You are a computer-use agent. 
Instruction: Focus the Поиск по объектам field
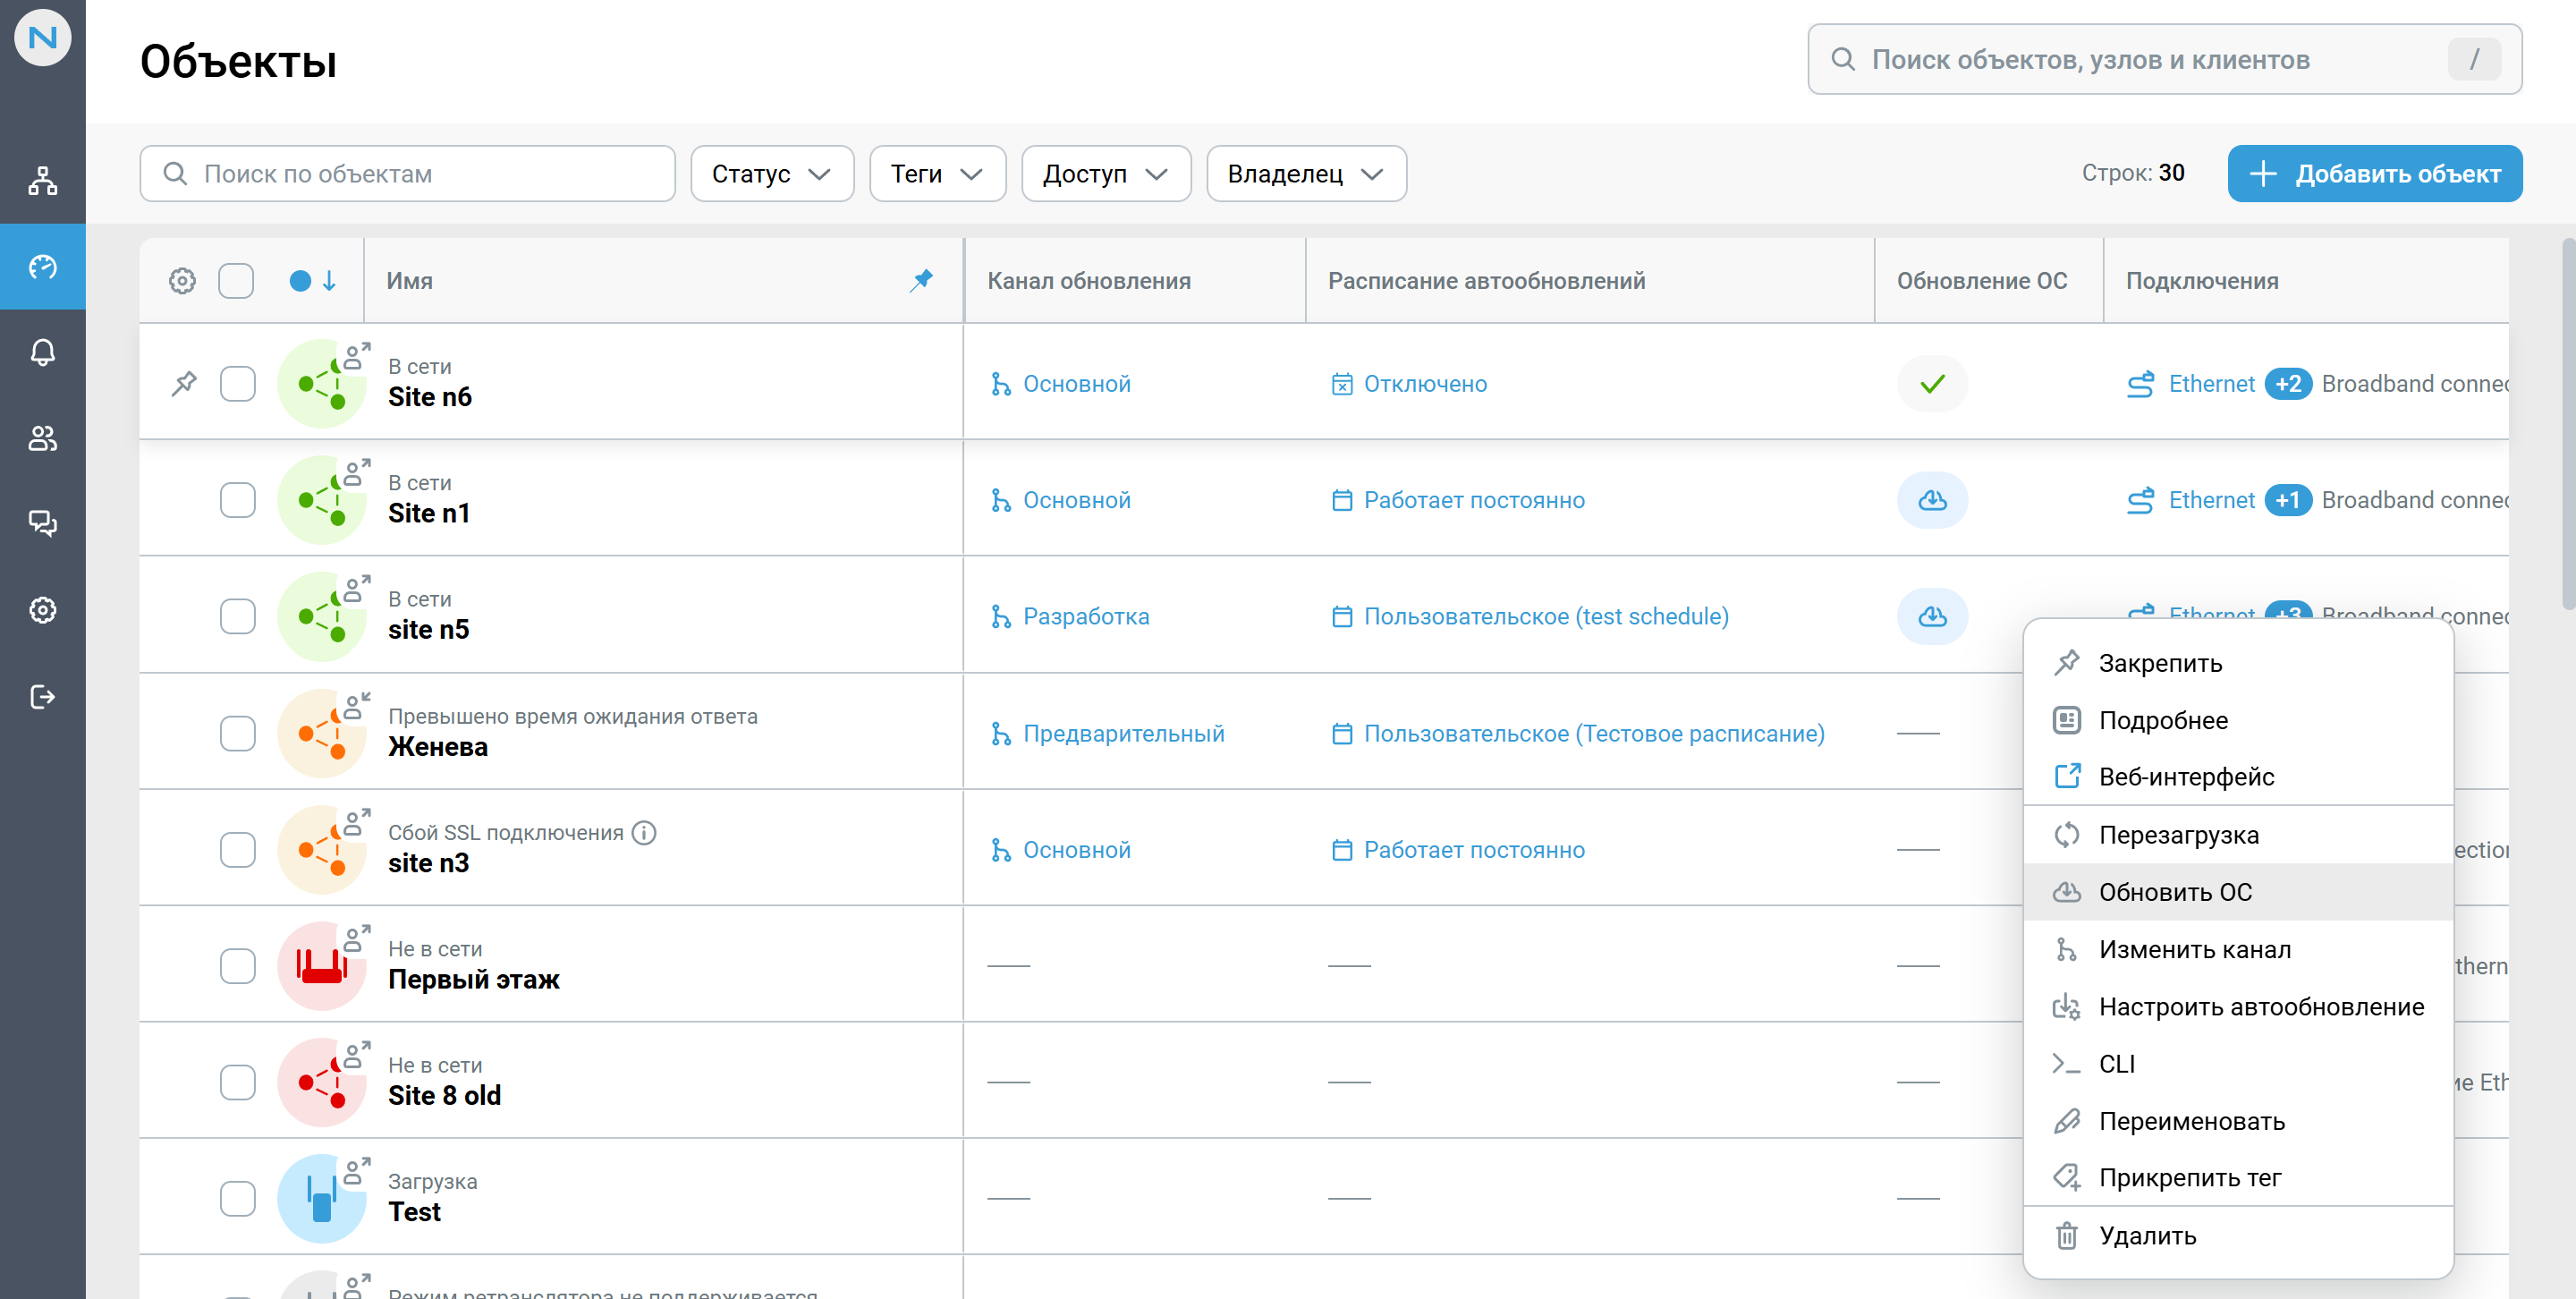pyautogui.click(x=408, y=174)
